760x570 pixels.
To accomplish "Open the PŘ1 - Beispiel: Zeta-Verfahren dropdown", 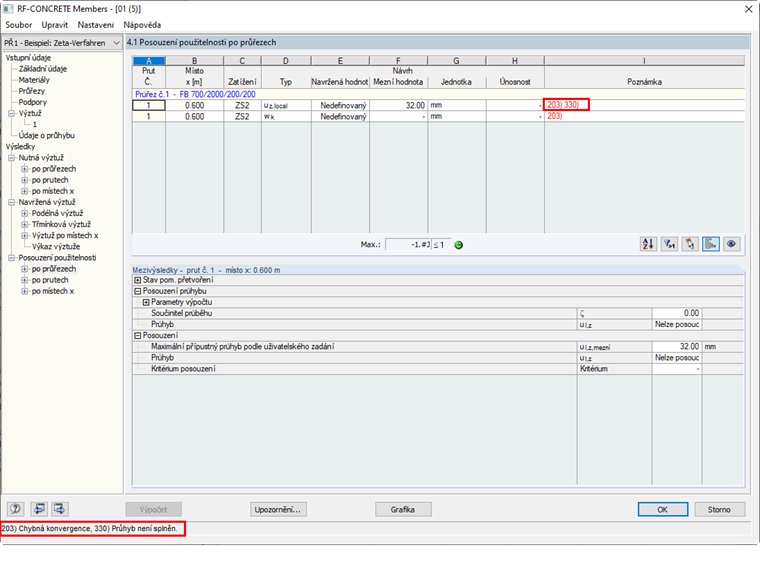I will click(62, 43).
